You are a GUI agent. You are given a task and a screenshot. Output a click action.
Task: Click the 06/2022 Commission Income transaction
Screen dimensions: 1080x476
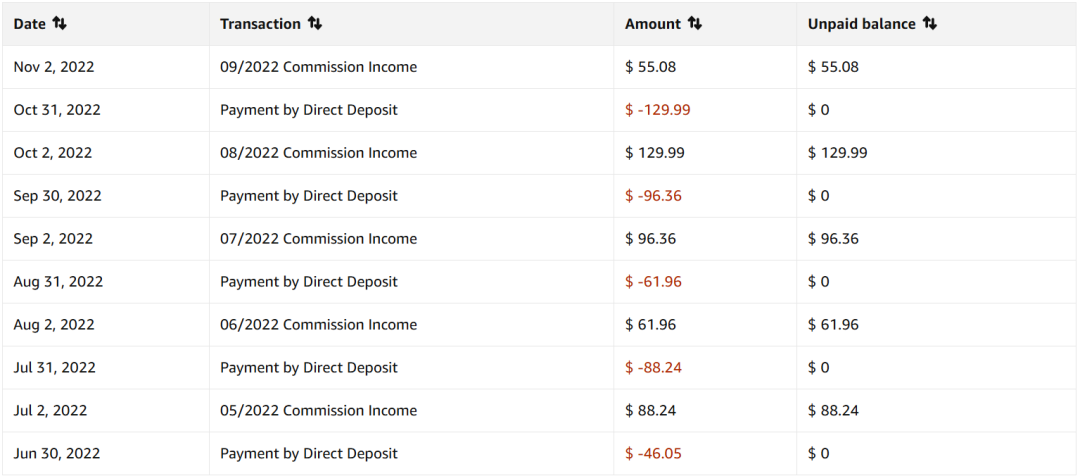click(318, 325)
